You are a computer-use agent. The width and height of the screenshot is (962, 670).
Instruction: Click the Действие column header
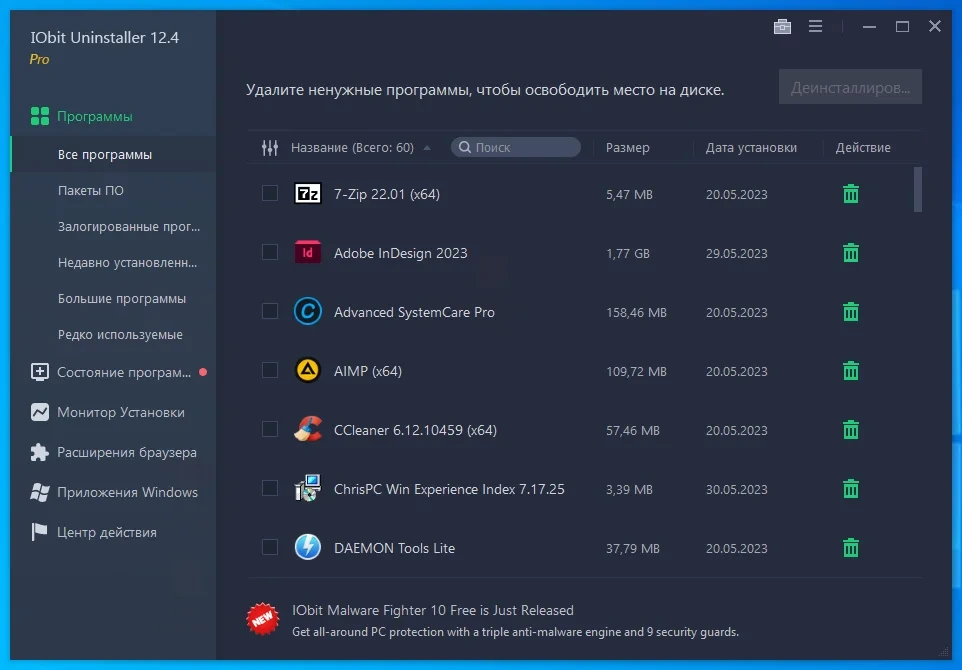863,148
